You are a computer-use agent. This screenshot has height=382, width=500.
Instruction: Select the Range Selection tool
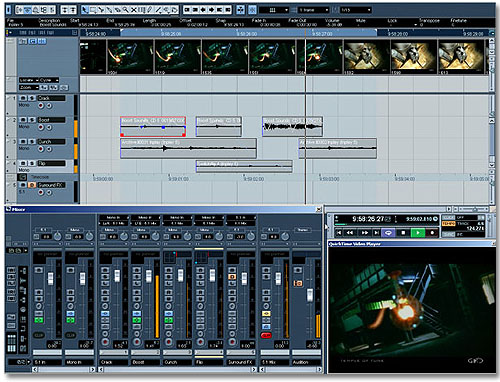click(93, 10)
